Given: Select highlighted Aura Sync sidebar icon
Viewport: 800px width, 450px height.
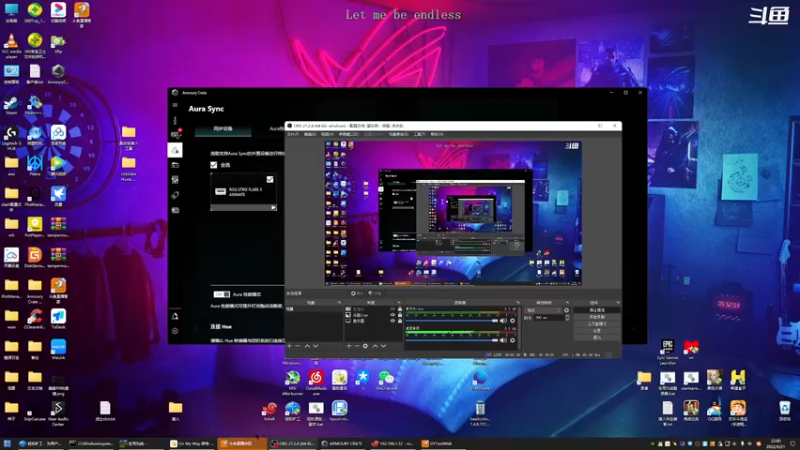Looking at the screenshot, I should (175, 150).
